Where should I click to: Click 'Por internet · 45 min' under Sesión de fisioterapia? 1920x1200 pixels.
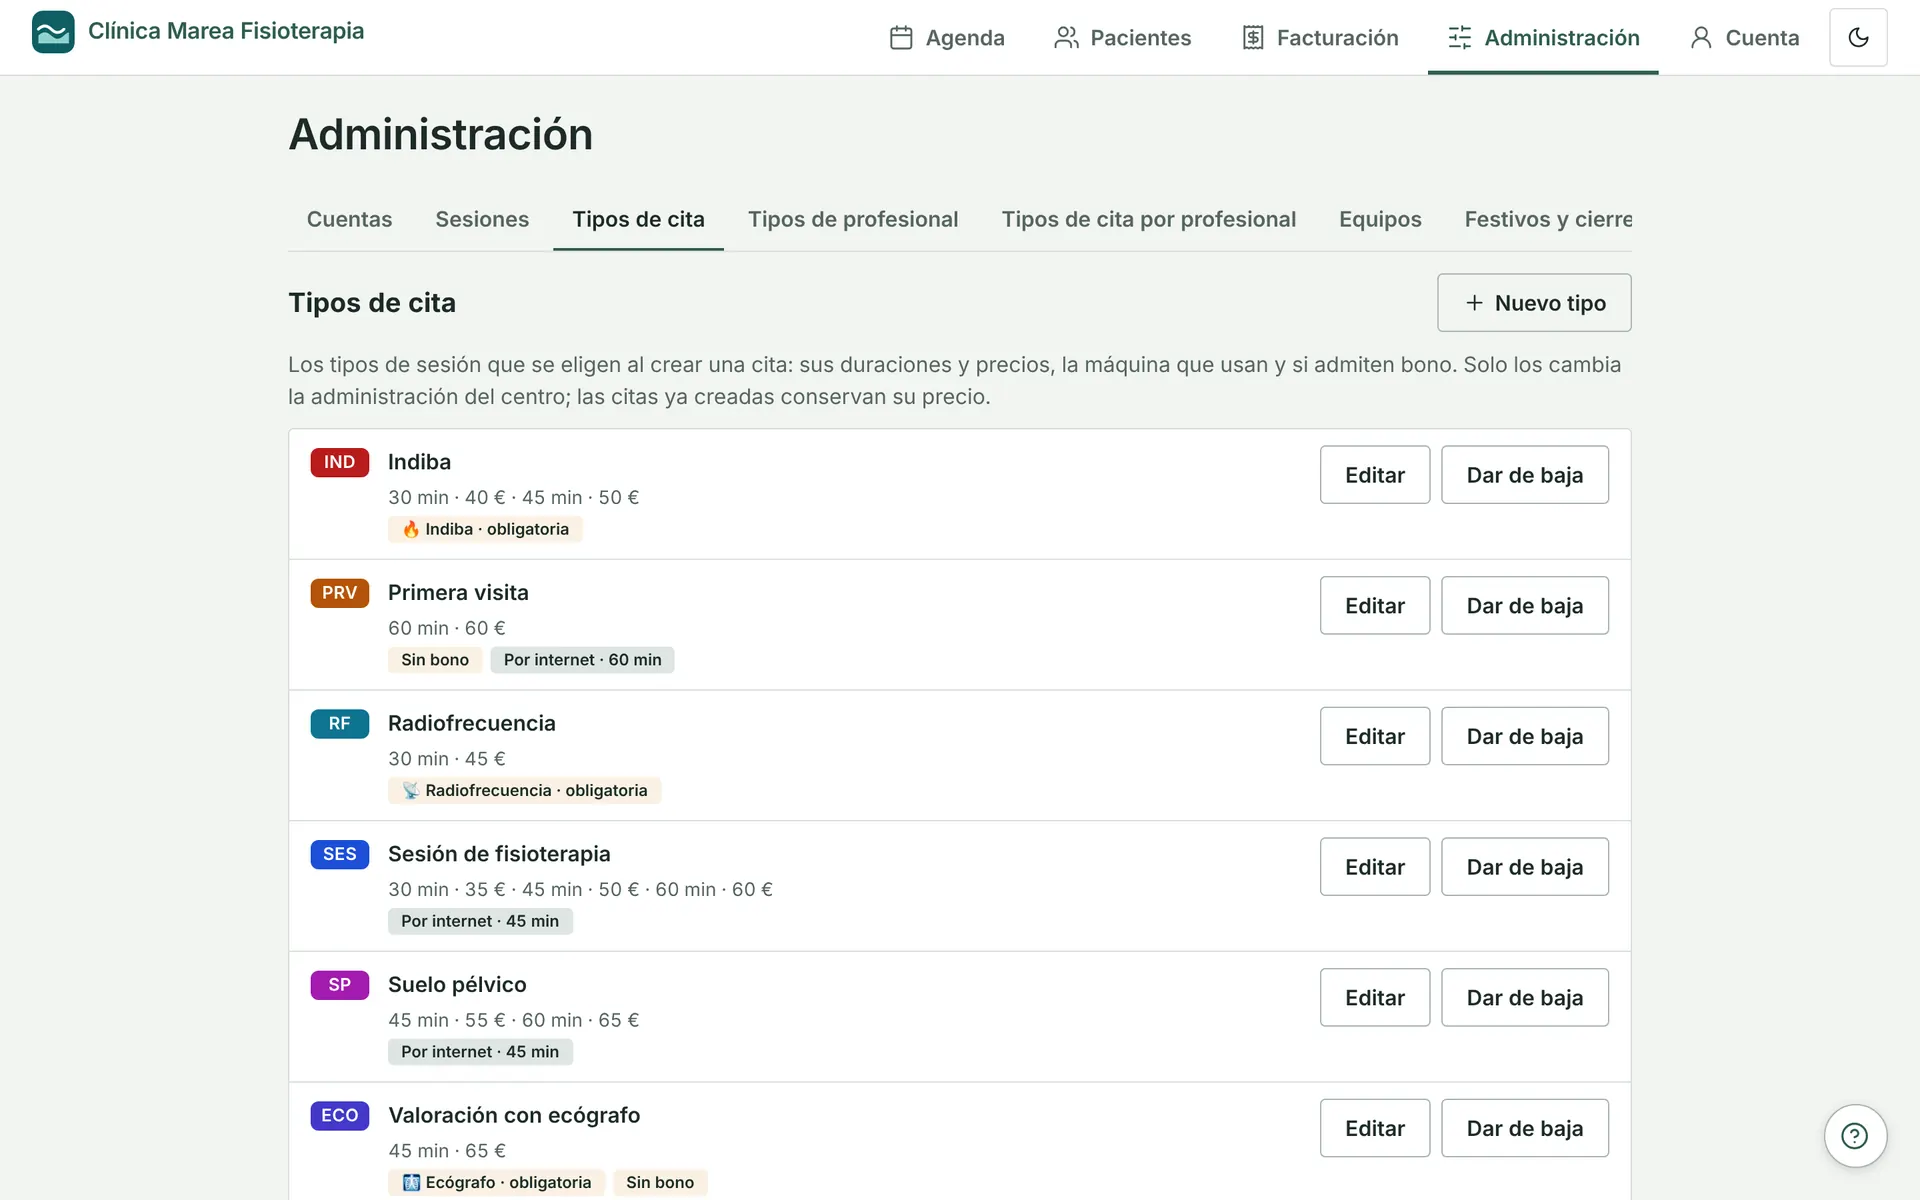click(x=480, y=921)
